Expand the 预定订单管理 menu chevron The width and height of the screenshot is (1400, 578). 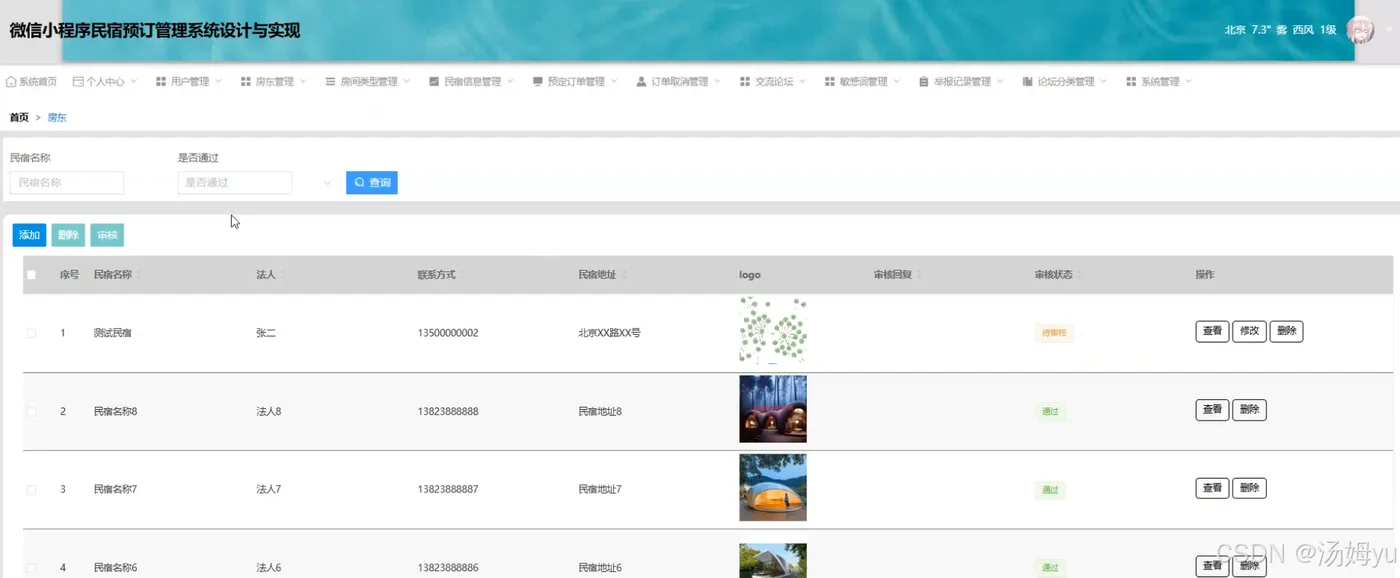(614, 82)
